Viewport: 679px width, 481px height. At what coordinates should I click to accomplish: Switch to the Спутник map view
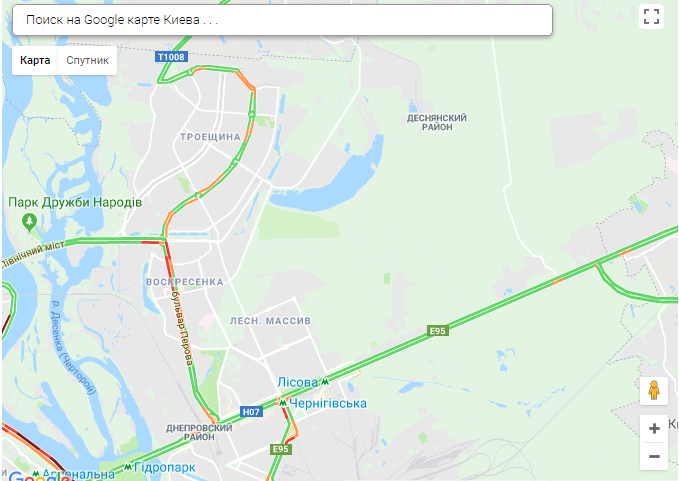(87, 60)
